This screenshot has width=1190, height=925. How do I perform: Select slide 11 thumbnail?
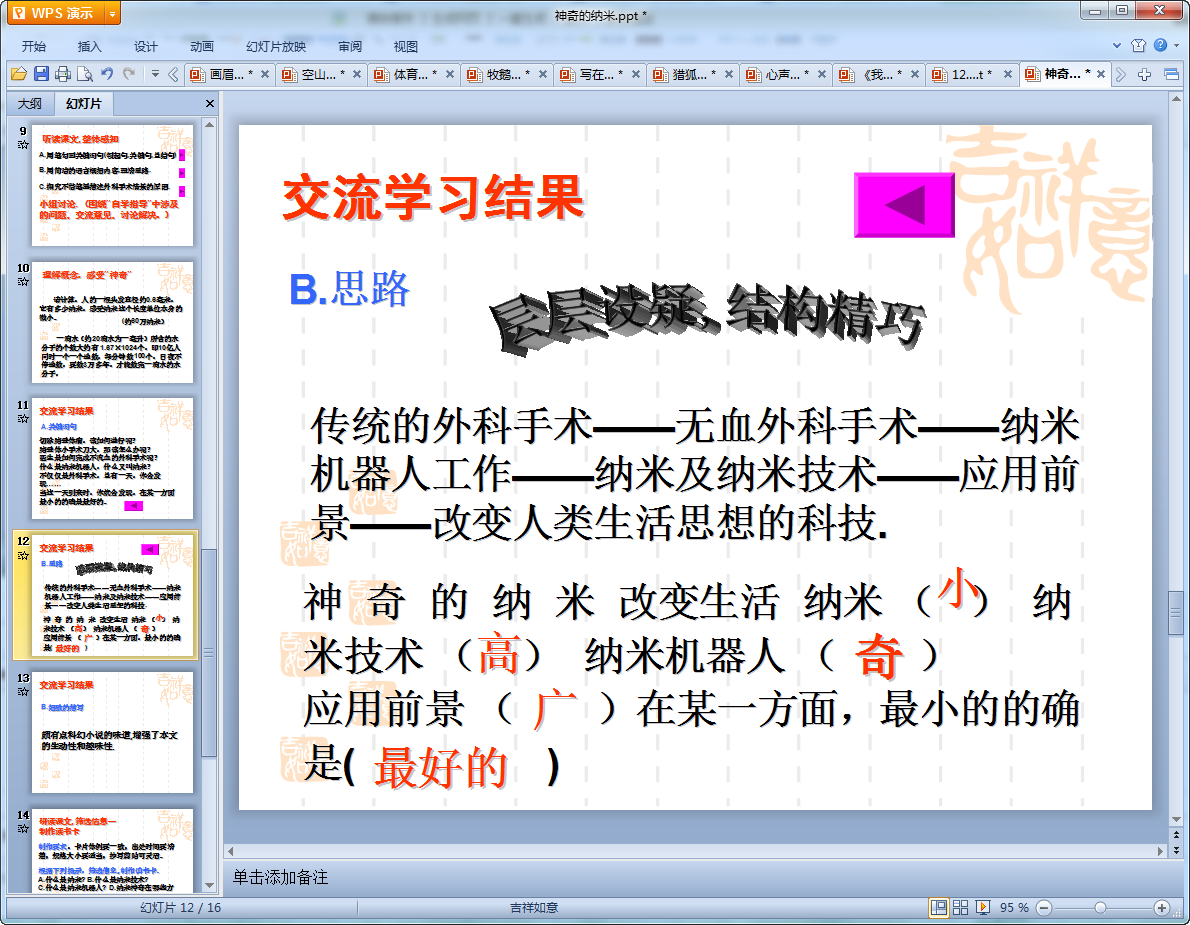[112, 458]
